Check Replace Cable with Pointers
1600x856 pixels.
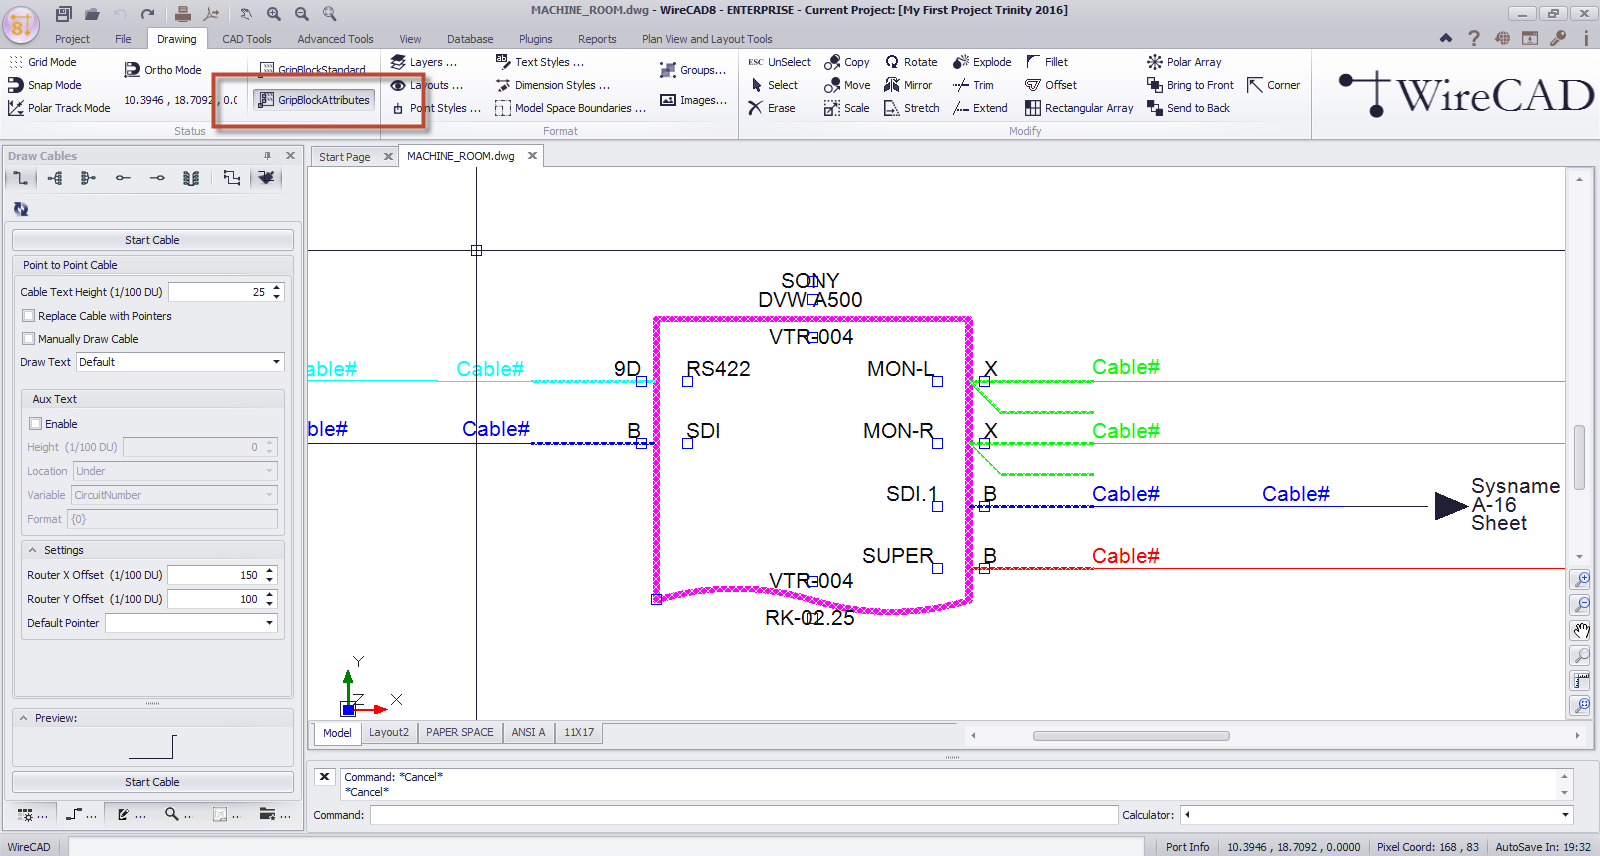point(29,316)
